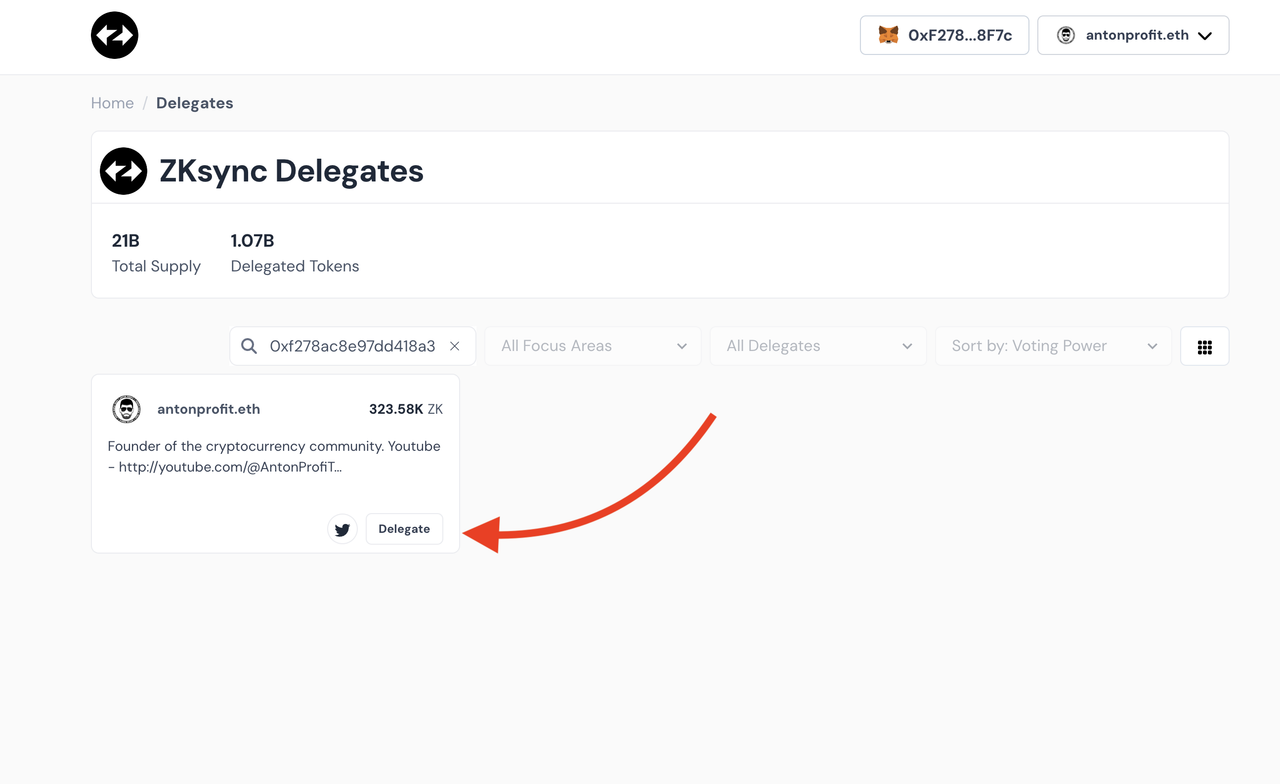The width and height of the screenshot is (1280, 784).
Task: Click the 0xF278...8F7c wallet address button
Action: 944,35
